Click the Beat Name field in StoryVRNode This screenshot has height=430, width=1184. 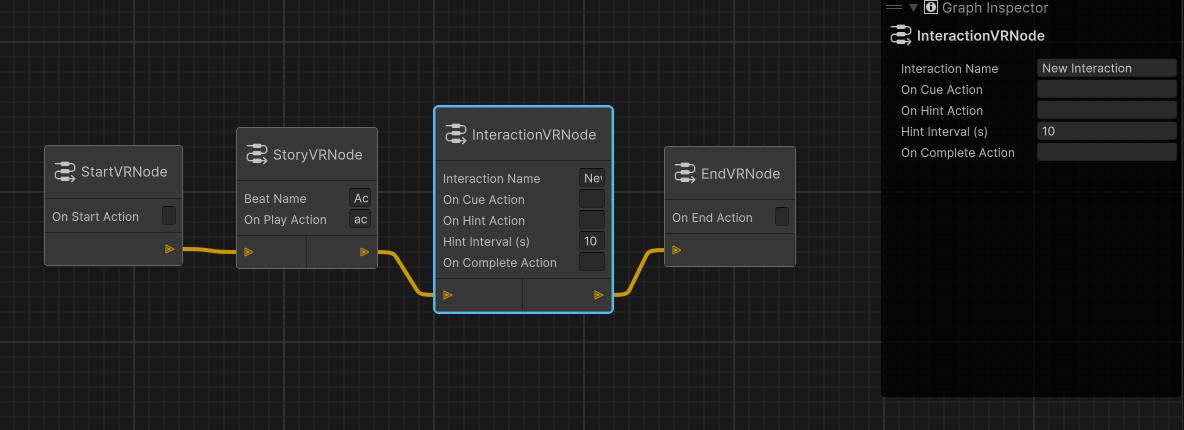(x=361, y=198)
